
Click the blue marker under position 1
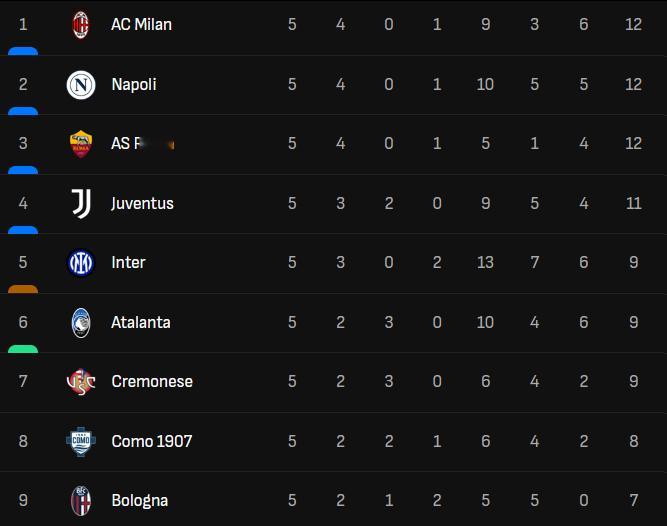pos(23,51)
